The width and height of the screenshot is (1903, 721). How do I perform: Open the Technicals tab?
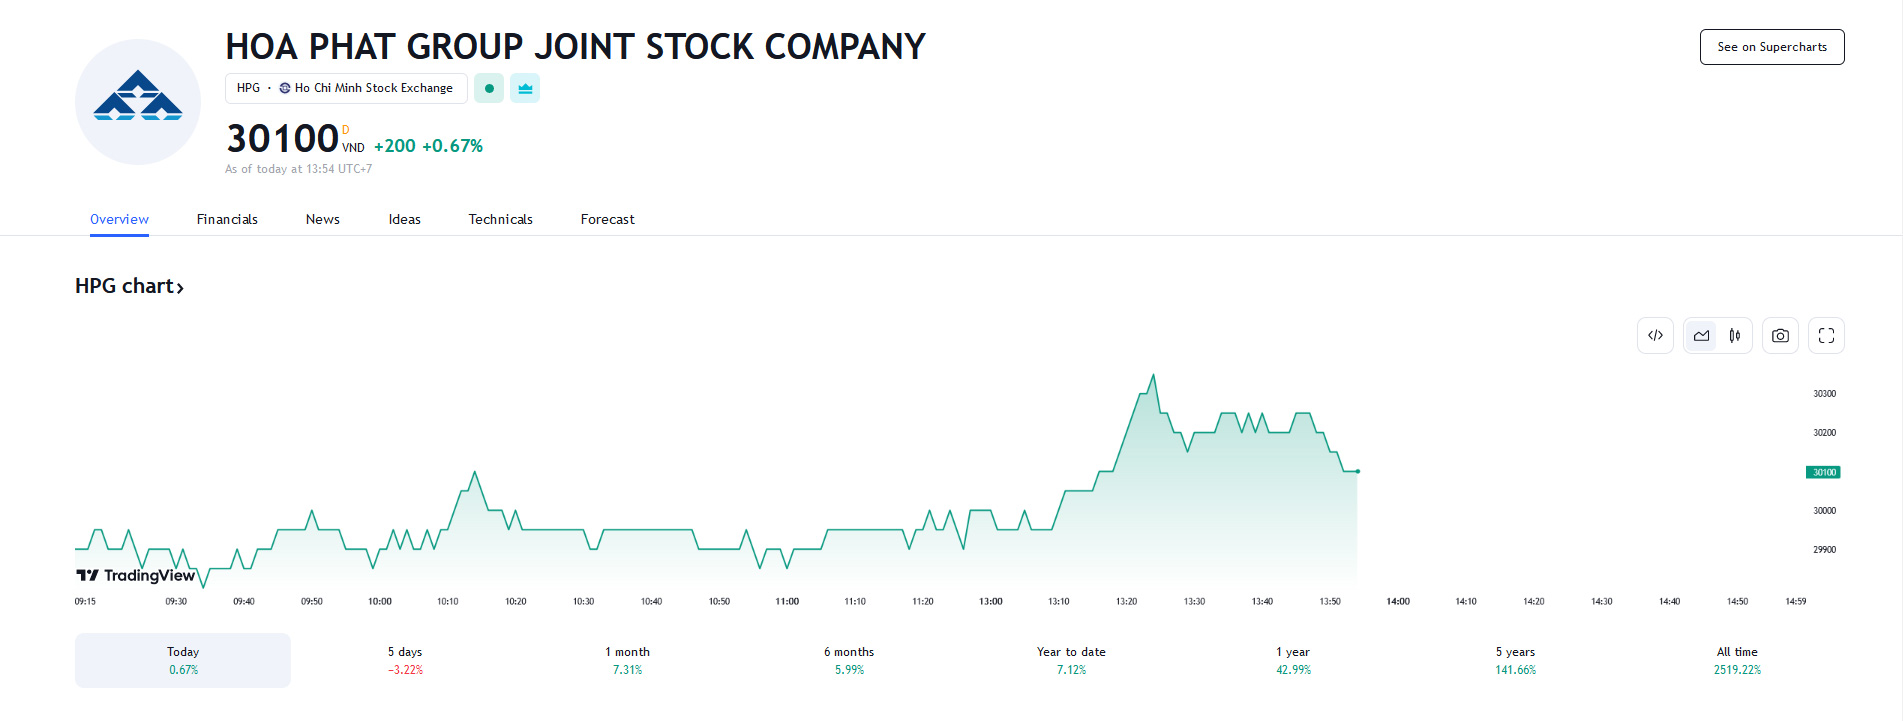[500, 219]
